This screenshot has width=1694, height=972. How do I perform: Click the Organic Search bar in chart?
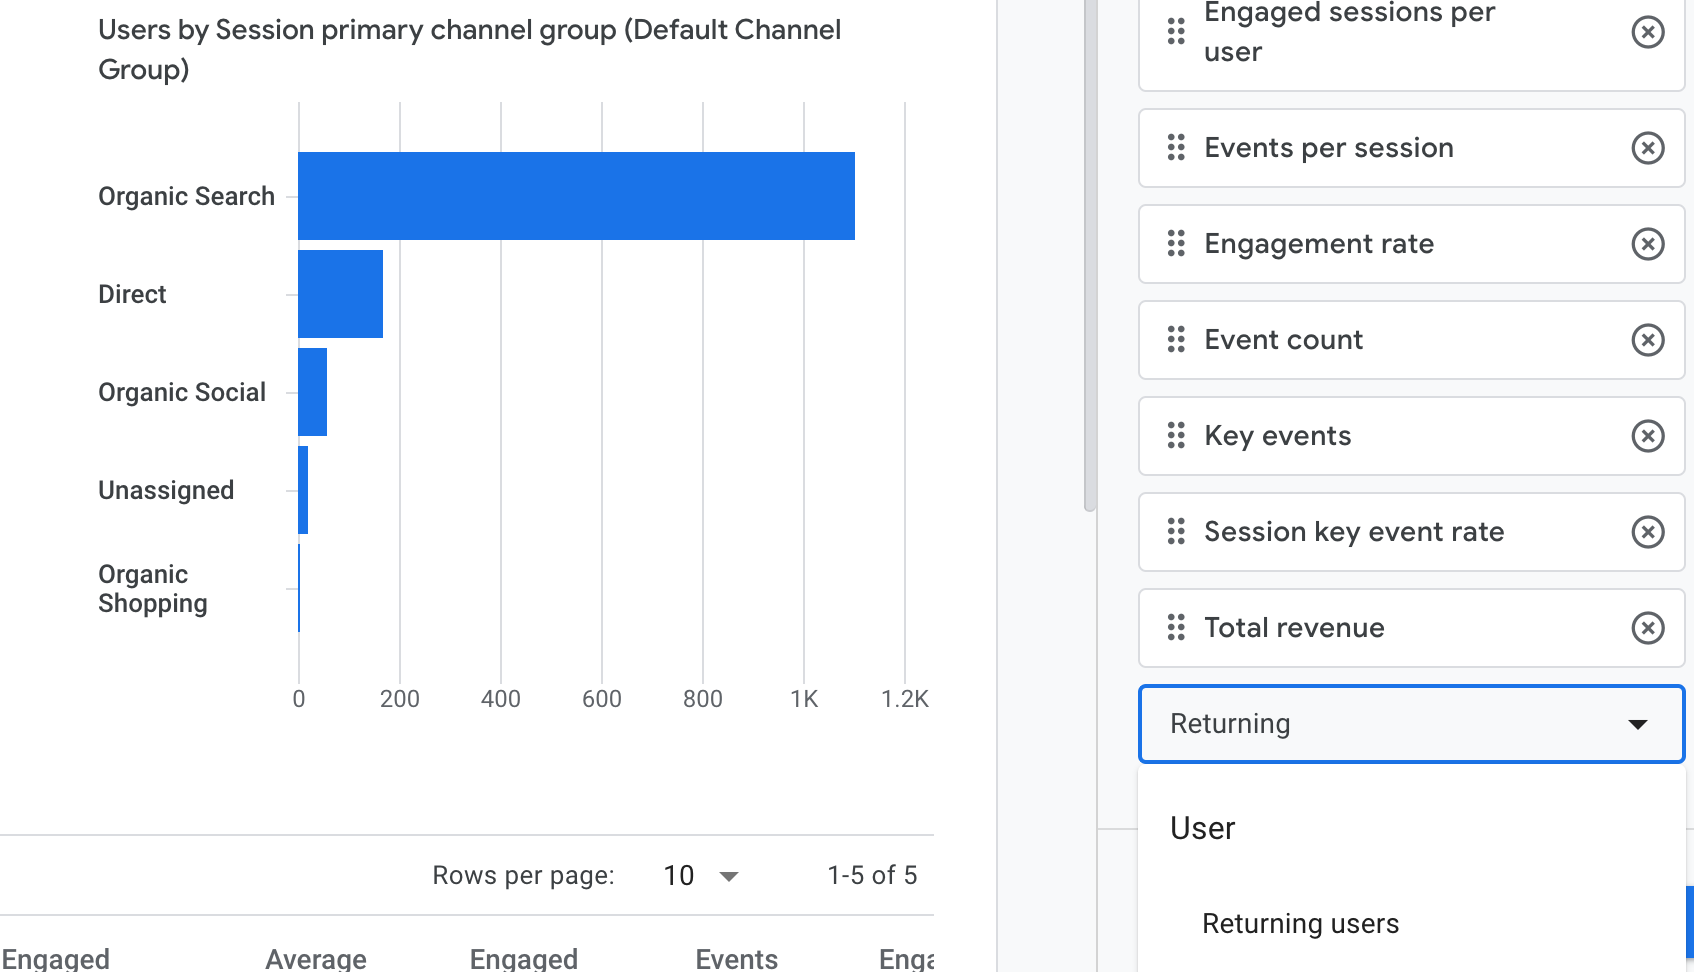click(x=575, y=195)
